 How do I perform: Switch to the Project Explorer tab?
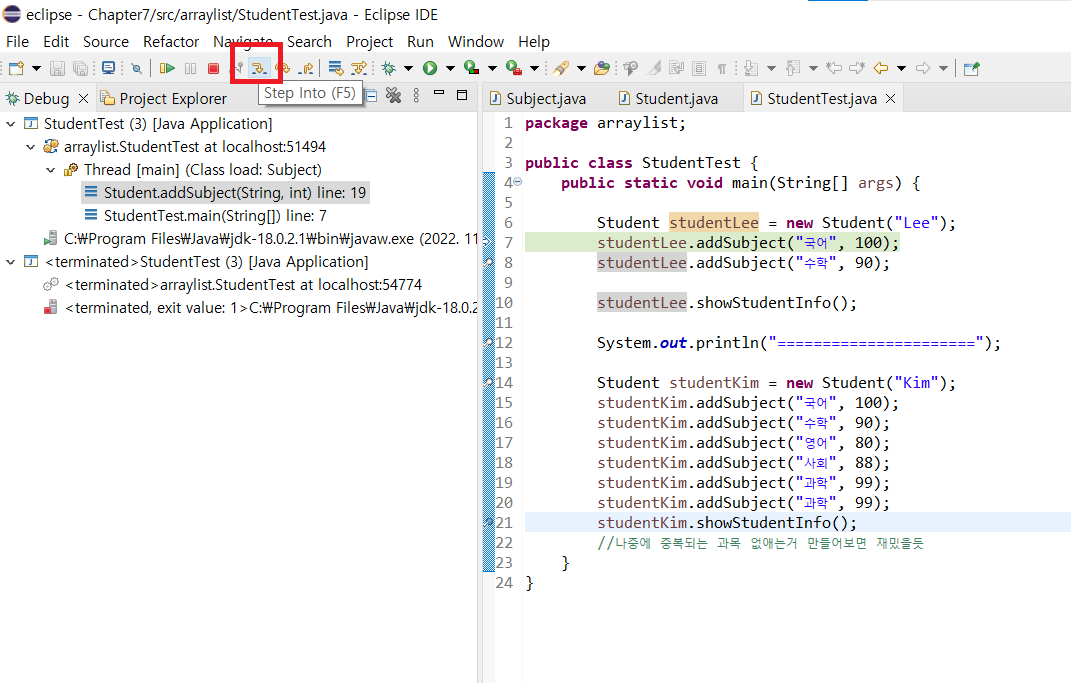(164, 98)
